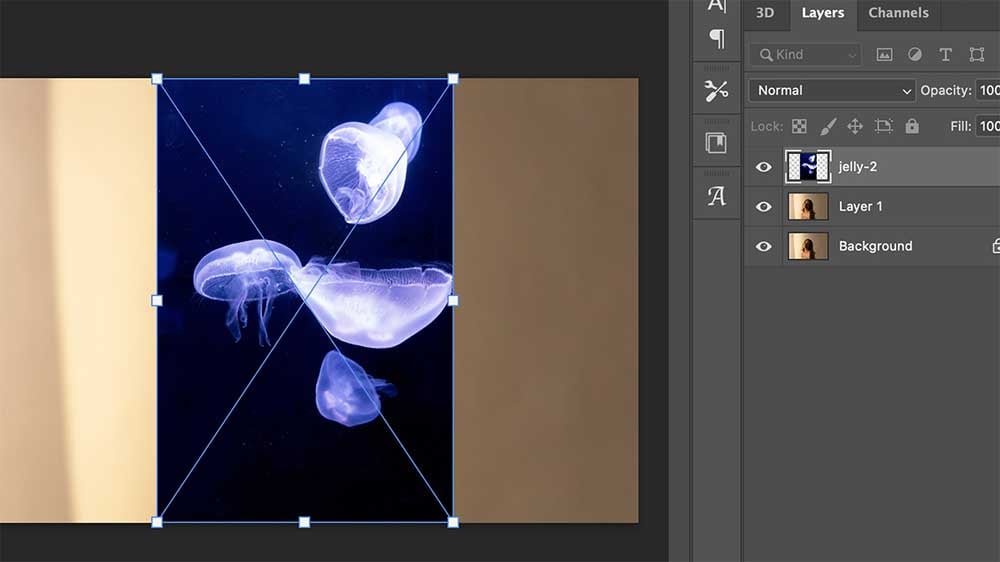1000x562 pixels.
Task: Expand the Kind filter dropdown
Action: (805, 55)
